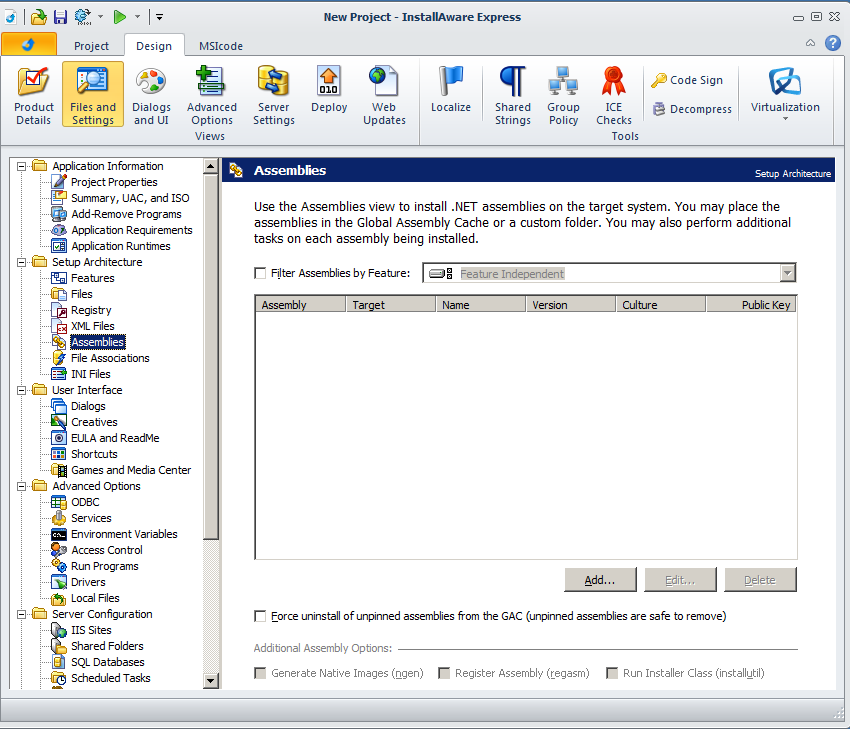Select Application Requirements tree item
Image resolution: width=850 pixels, height=729 pixels.
tap(132, 230)
